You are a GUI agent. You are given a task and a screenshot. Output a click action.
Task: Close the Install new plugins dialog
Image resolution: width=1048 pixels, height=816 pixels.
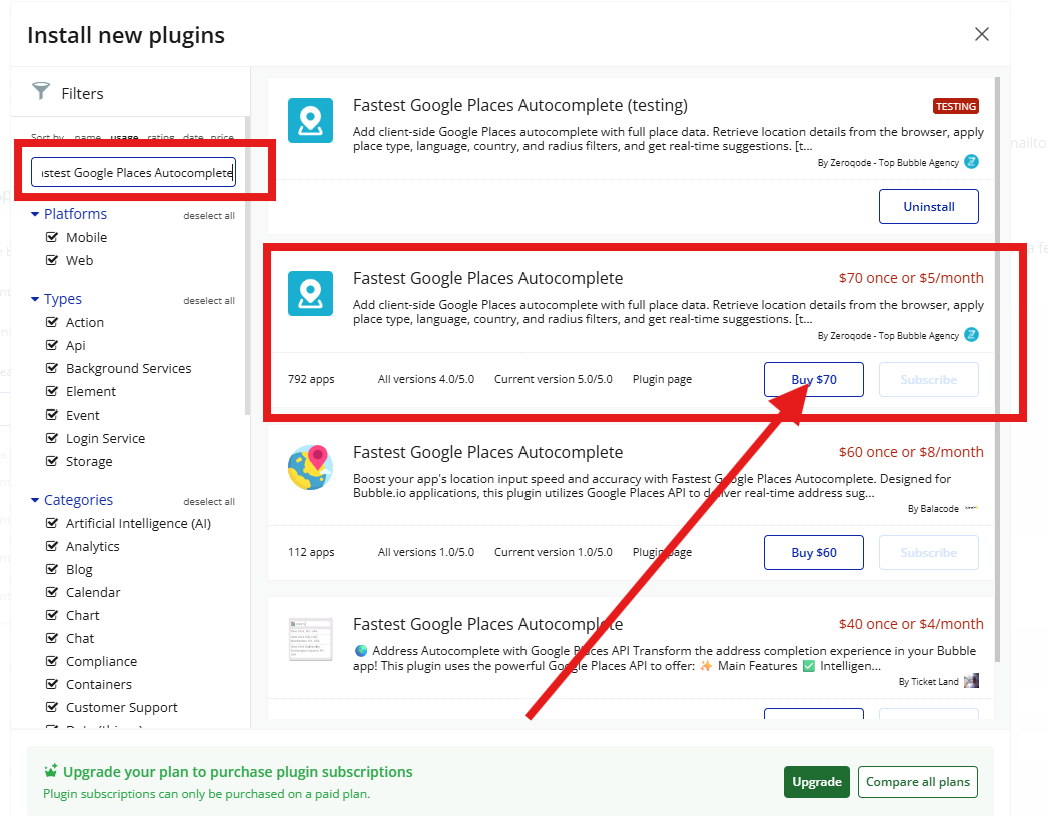tap(981, 34)
